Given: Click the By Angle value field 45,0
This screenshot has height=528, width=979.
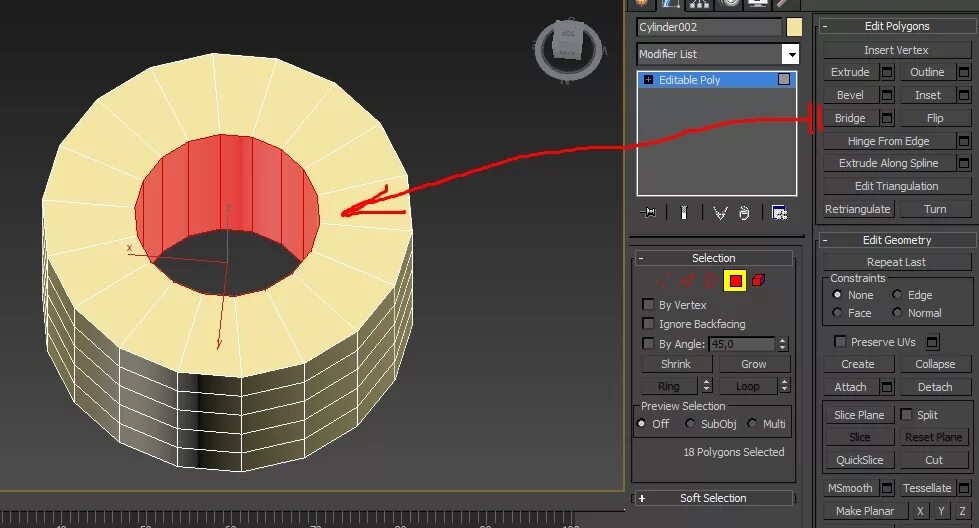Looking at the screenshot, I should point(742,344).
